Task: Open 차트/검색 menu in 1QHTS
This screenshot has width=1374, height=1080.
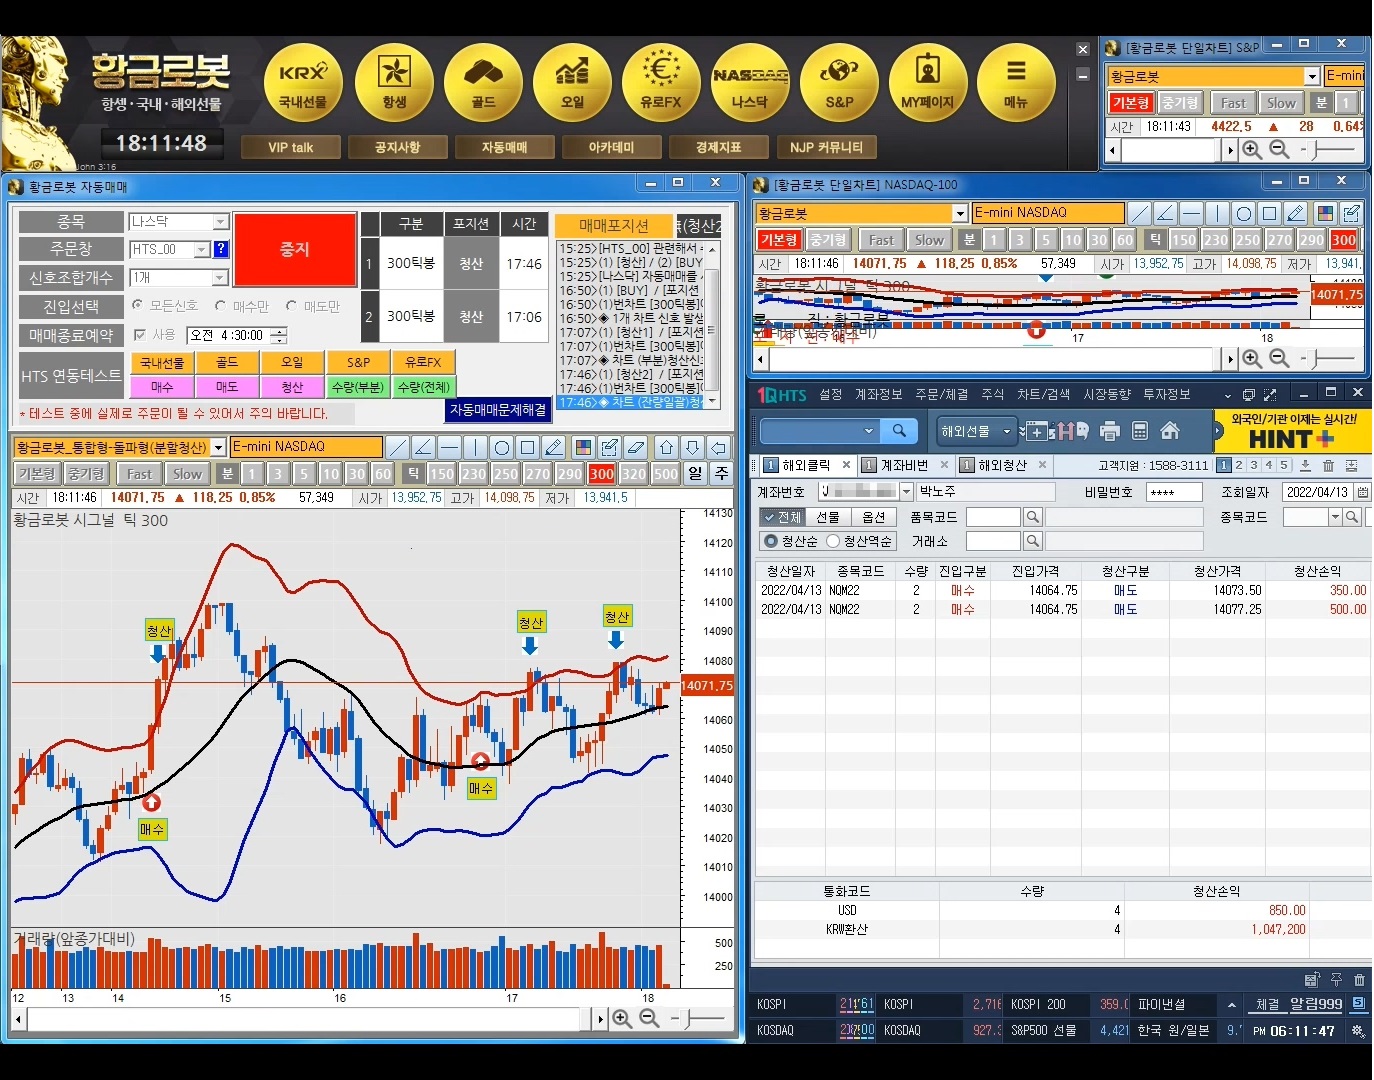Action: [1043, 395]
